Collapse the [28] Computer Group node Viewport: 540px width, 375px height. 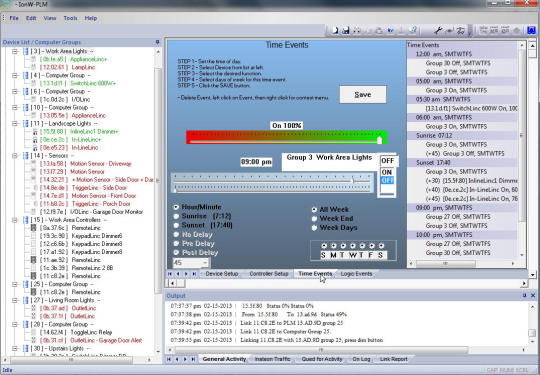15,324
